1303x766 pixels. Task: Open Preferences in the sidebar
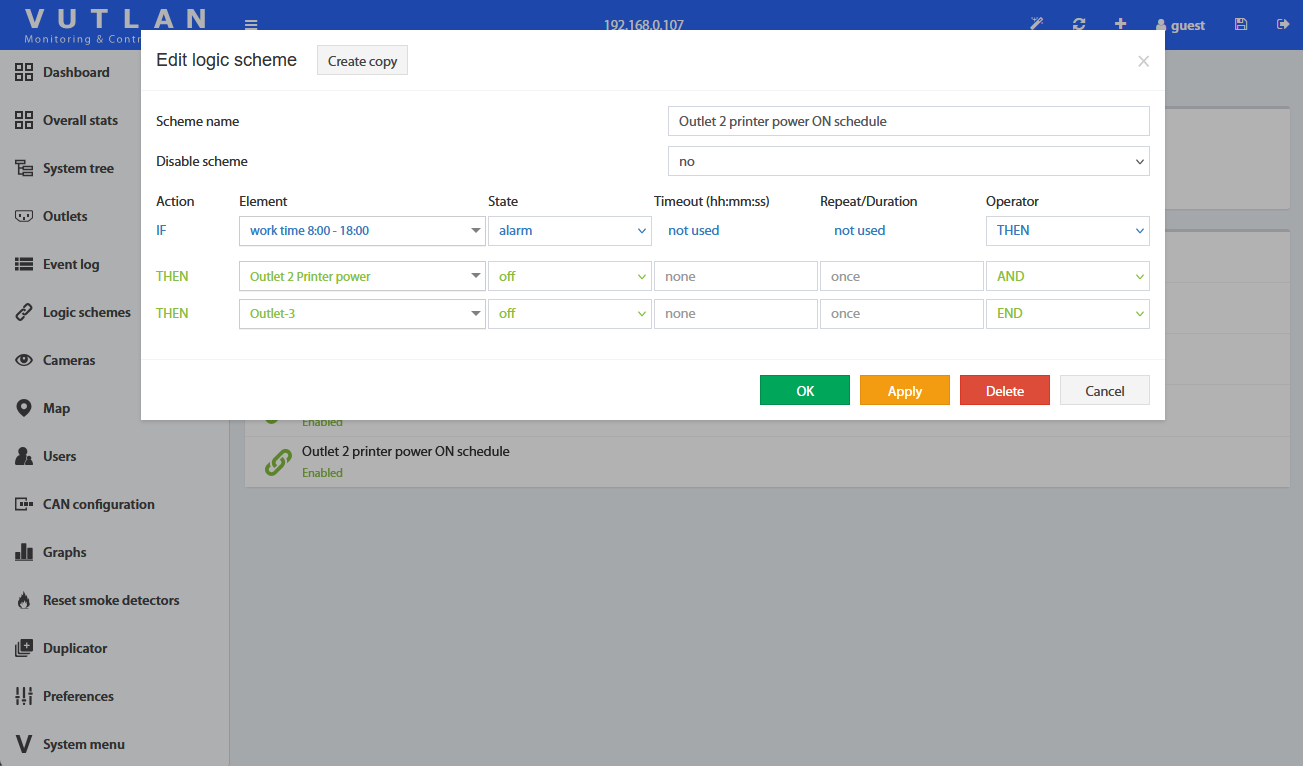tap(77, 696)
